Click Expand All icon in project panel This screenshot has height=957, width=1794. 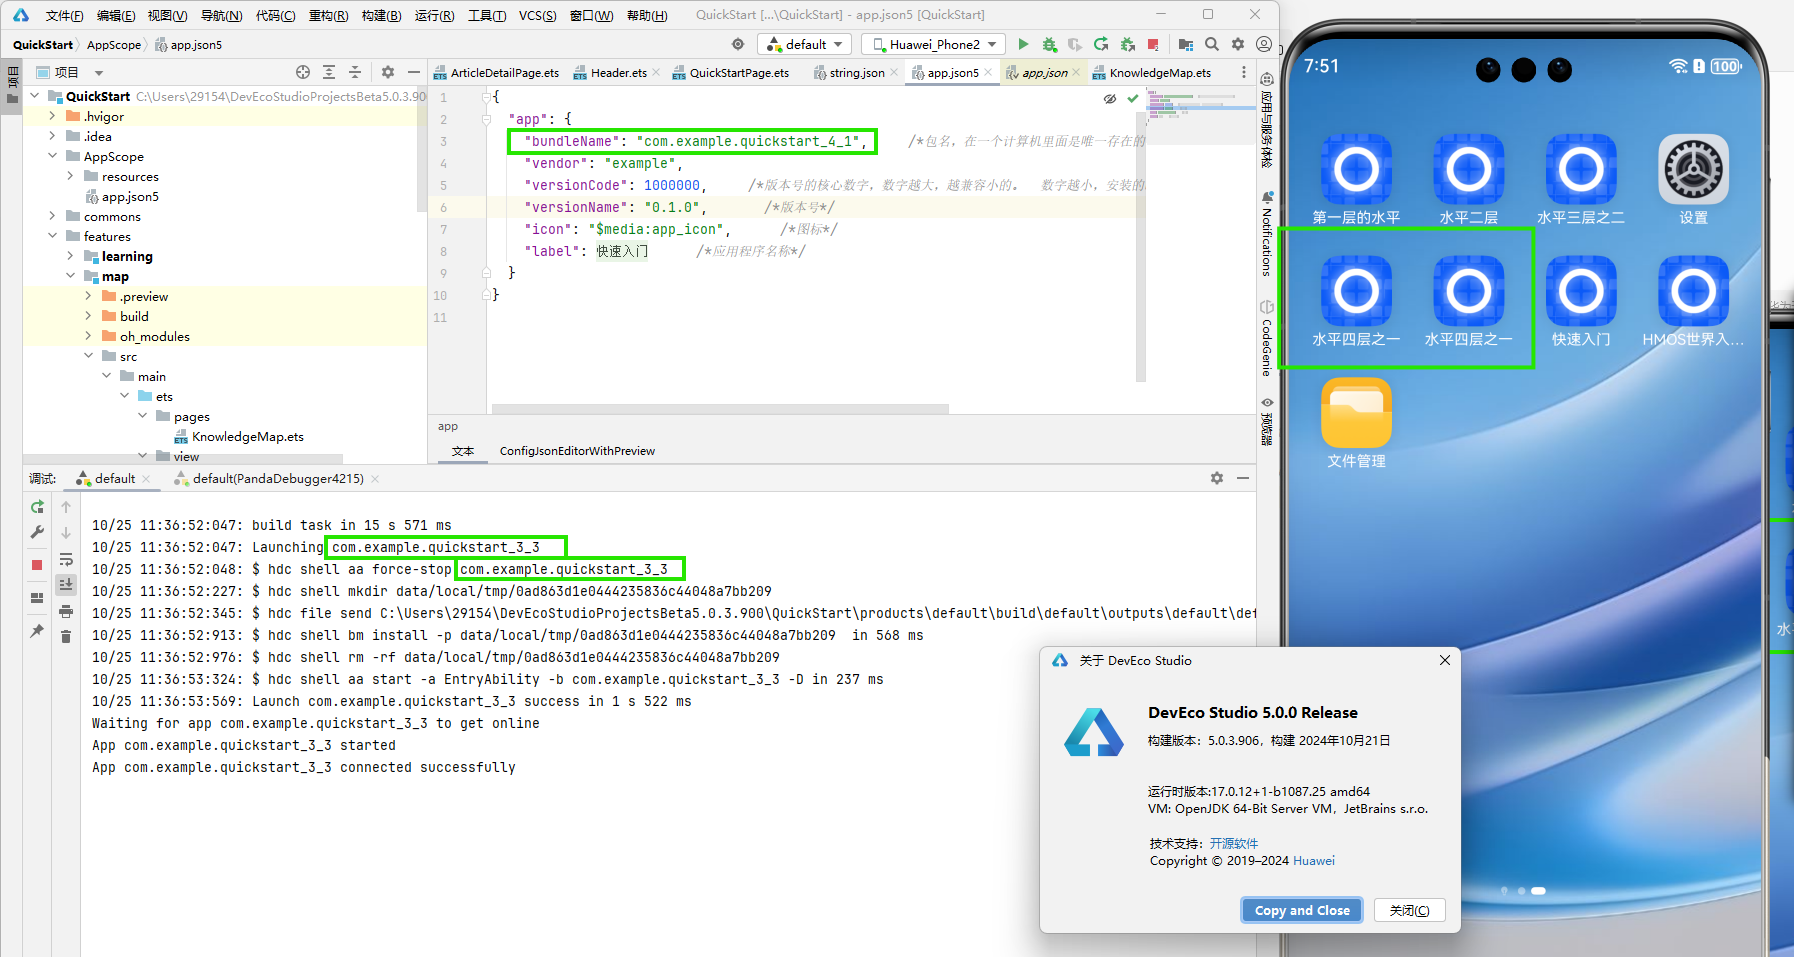(x=329, y=72)
